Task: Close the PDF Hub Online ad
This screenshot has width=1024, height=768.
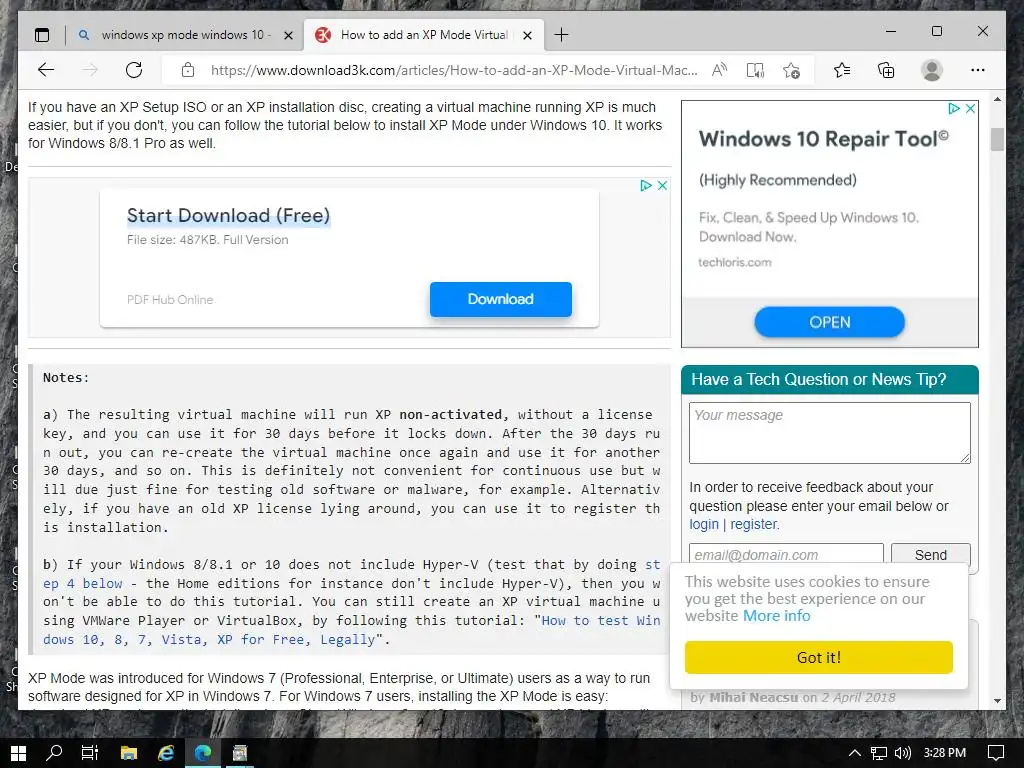Action: [662, 185]
